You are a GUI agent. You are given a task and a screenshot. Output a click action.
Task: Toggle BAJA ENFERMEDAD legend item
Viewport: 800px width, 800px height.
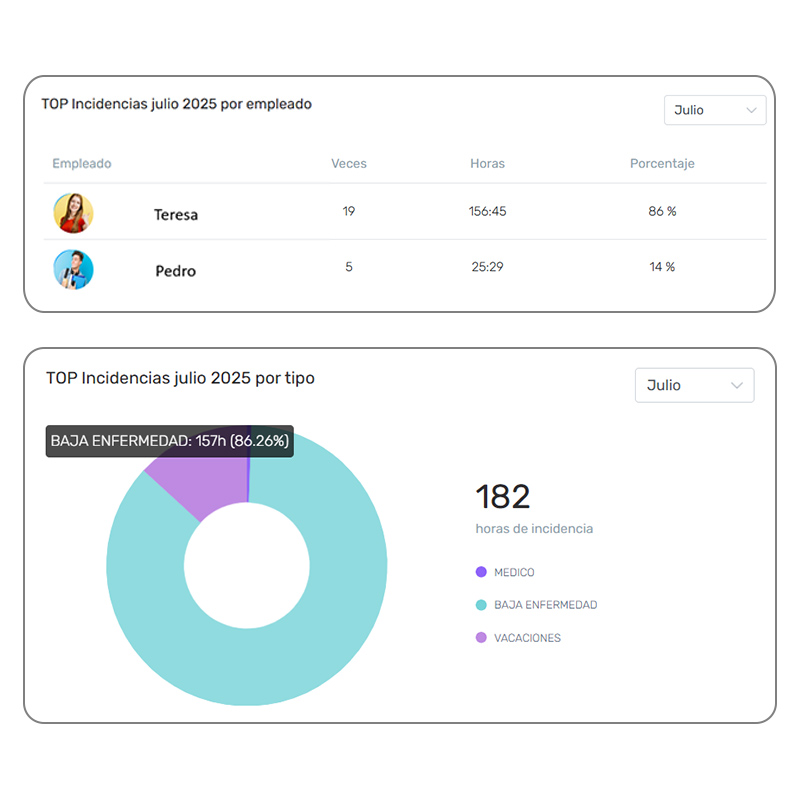pyautogui.click(x=545, y=605)
